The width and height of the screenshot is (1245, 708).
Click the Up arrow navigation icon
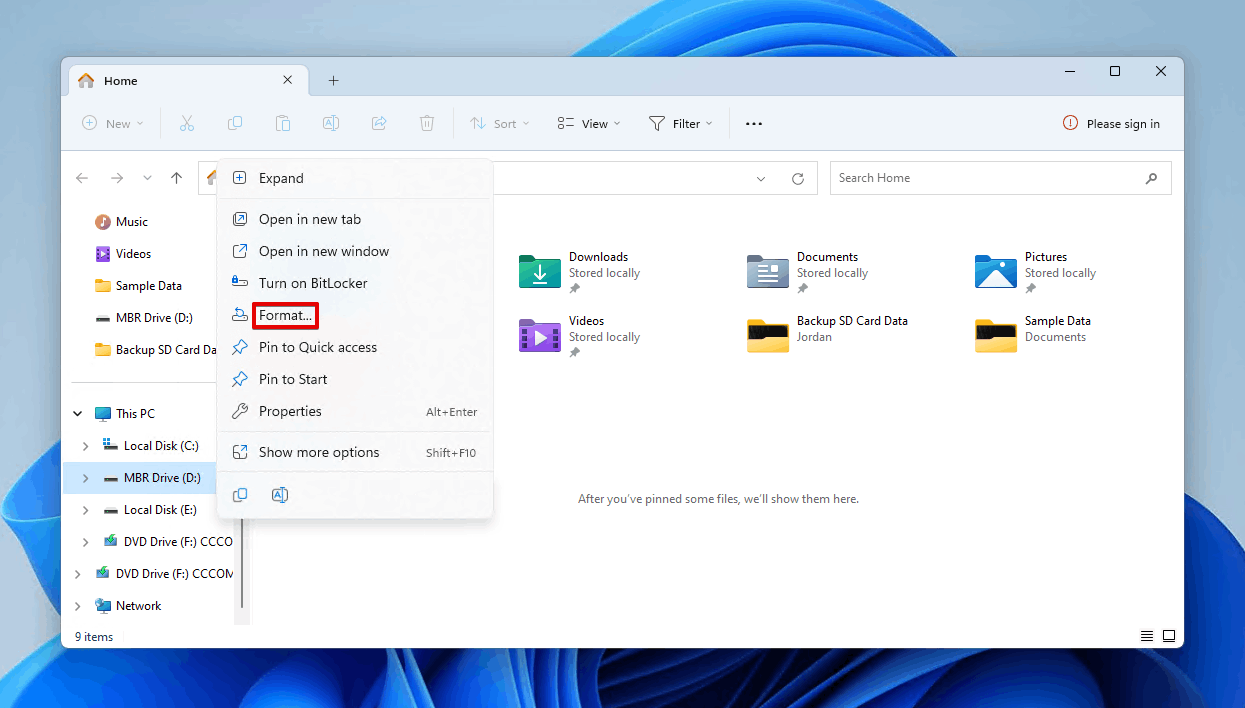coord(177,178)
